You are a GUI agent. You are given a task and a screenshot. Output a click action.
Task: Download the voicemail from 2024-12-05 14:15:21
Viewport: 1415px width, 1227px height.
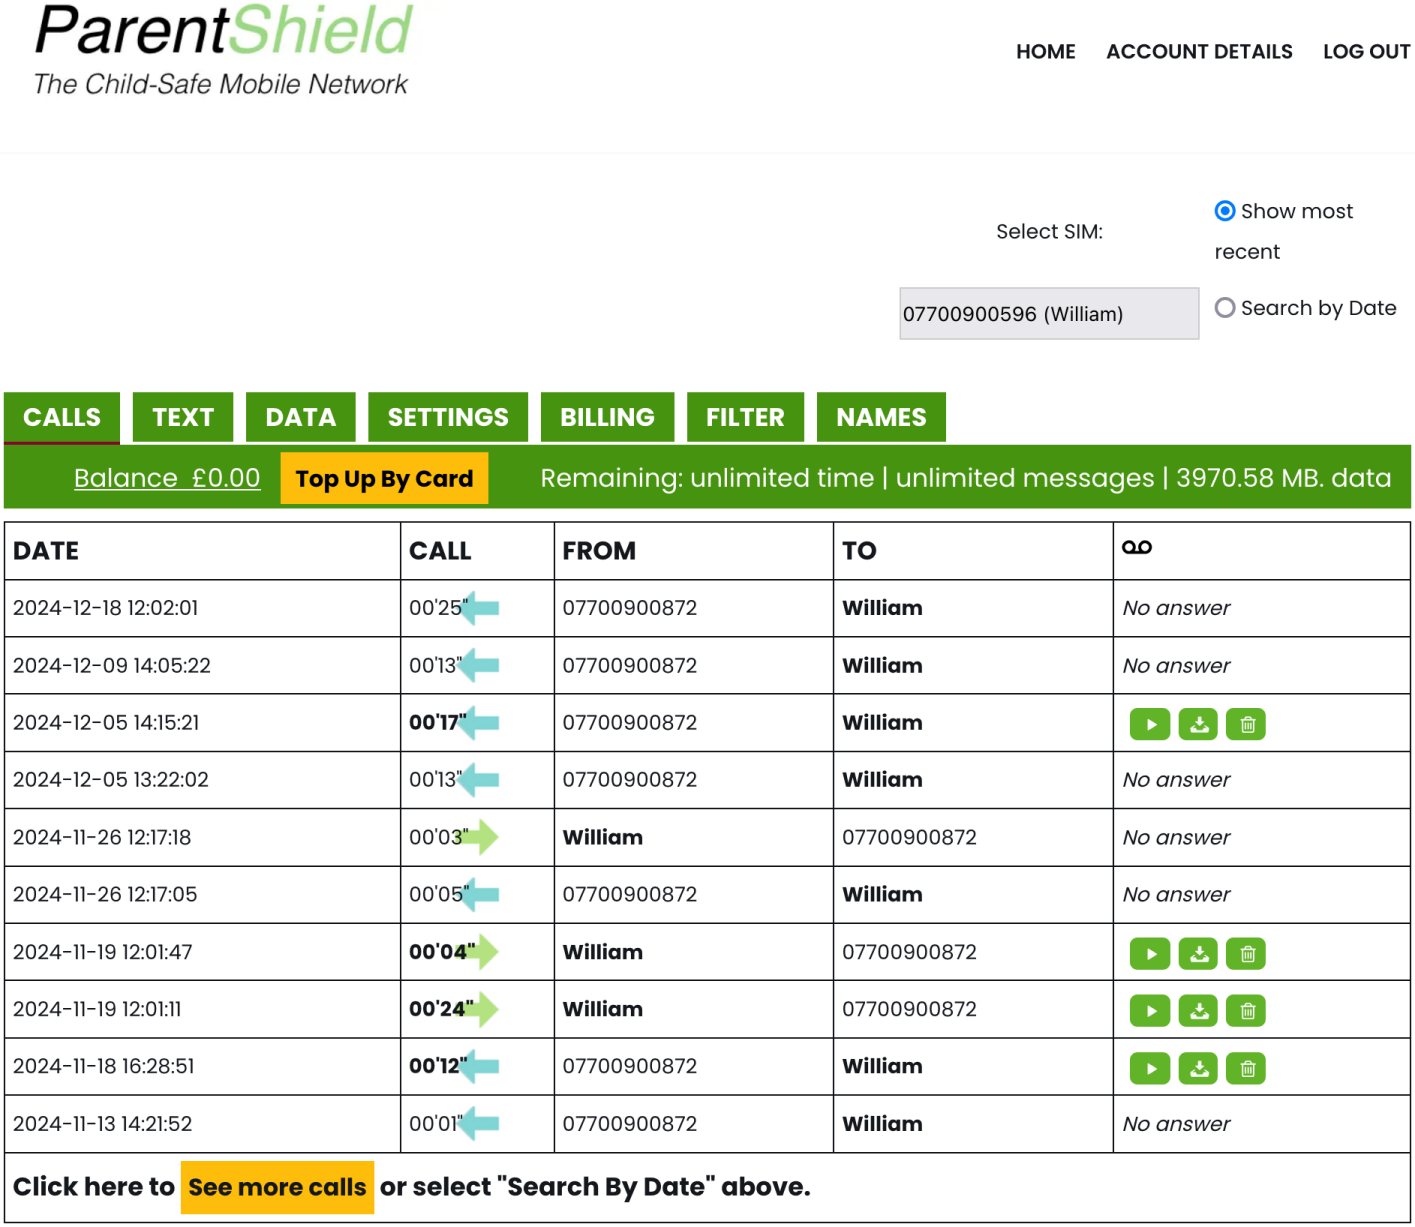pyautogui.click(x=1198, y=723)
